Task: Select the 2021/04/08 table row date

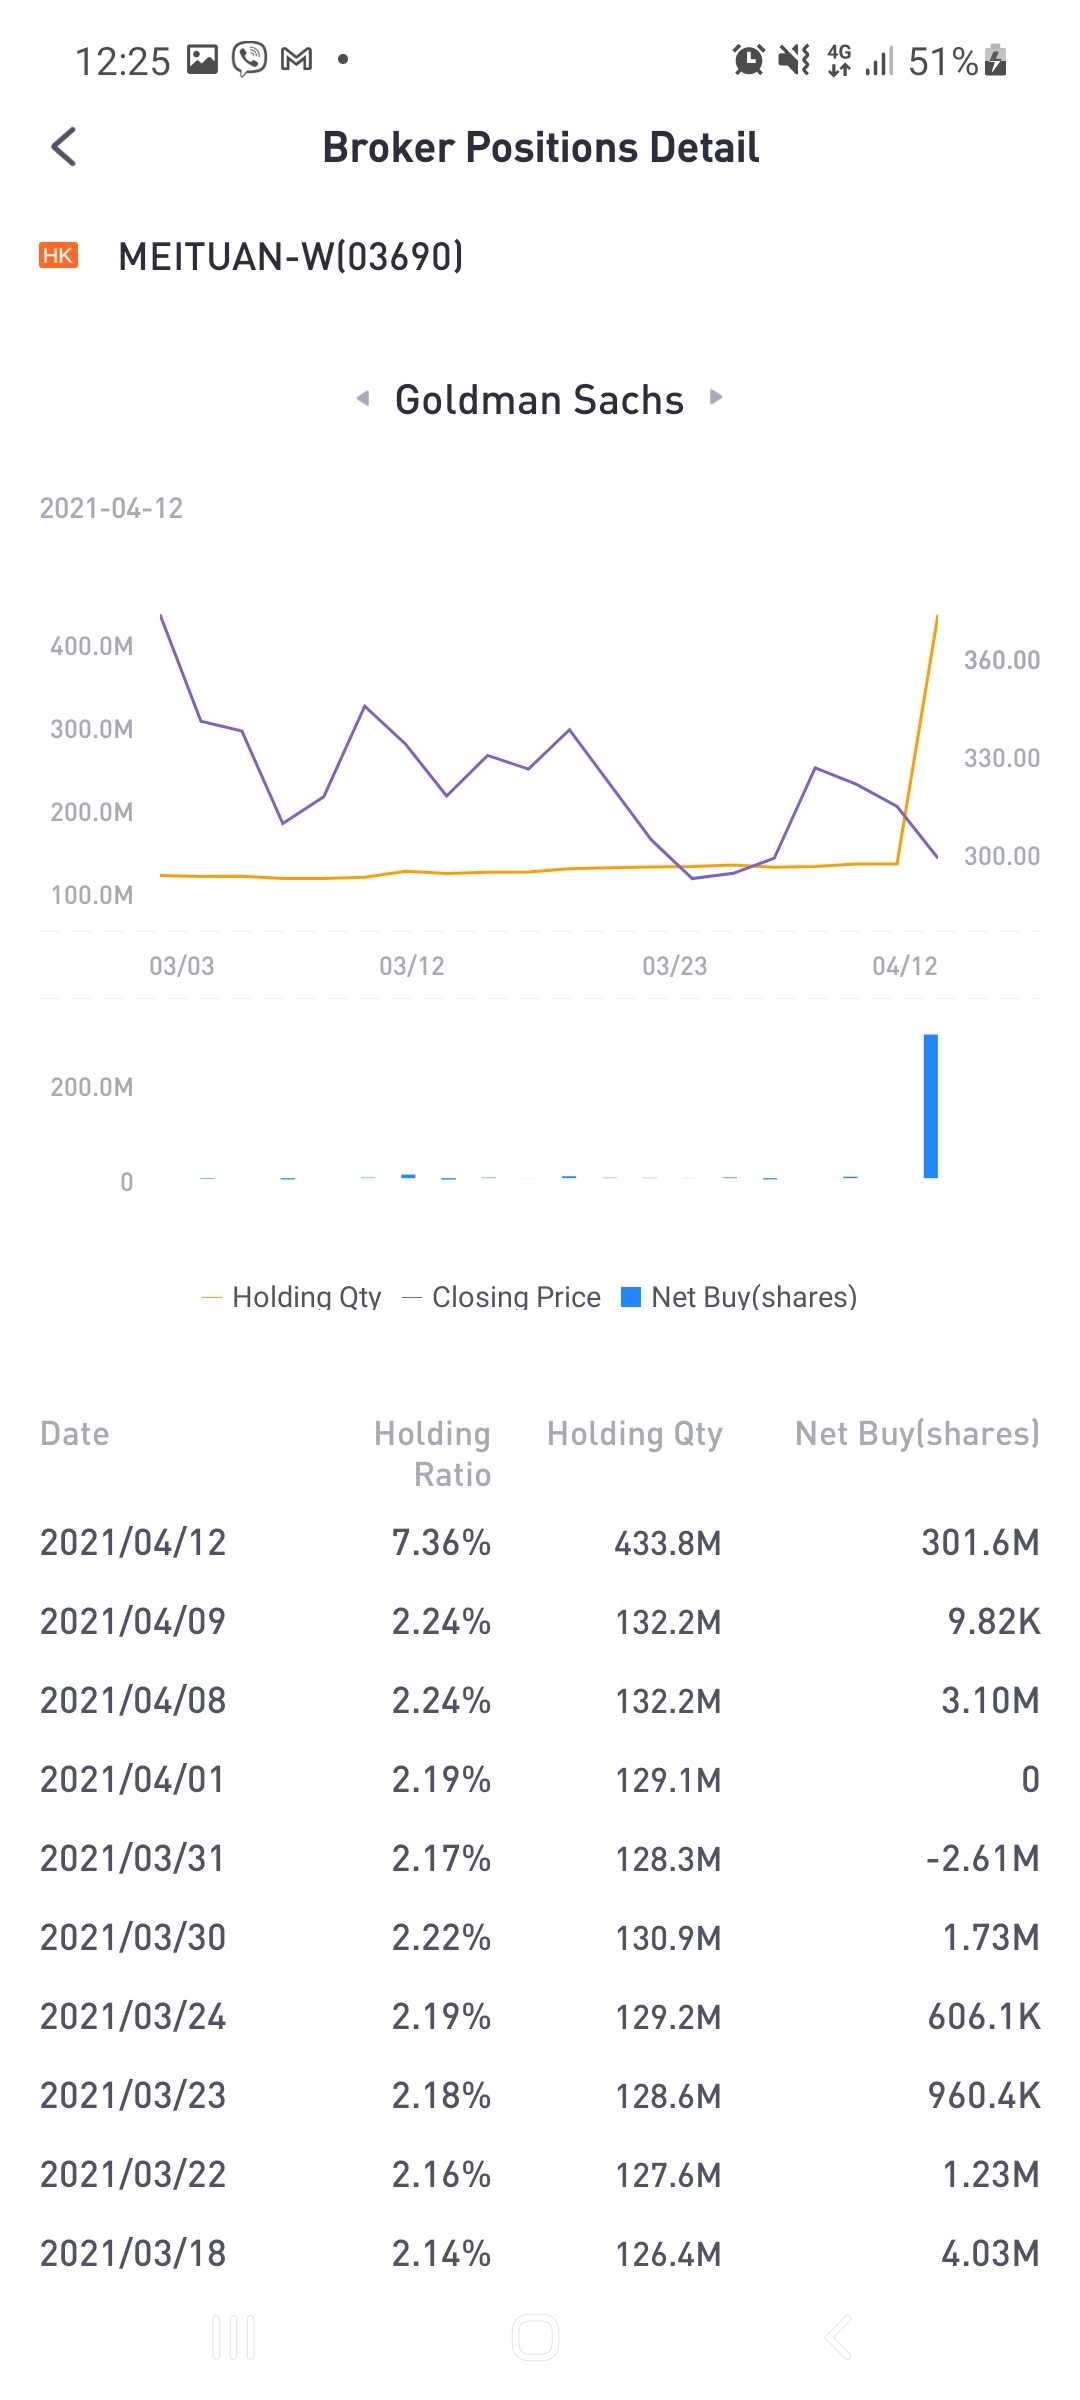Action: tap(133, 1700)
